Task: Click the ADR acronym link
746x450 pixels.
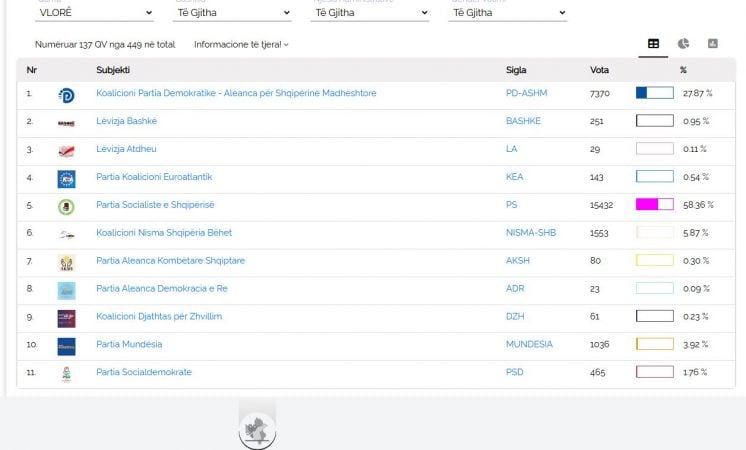Action: point(515,288)
